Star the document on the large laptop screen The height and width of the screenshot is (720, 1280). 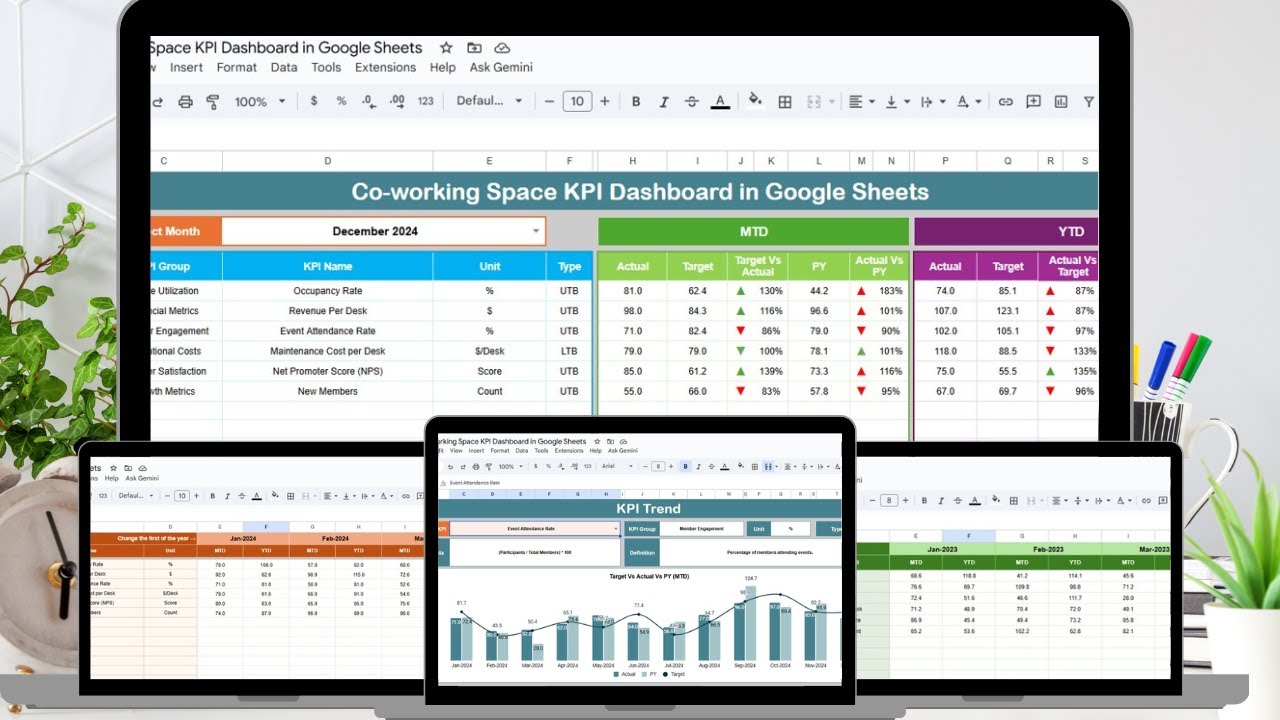point(446,47)
